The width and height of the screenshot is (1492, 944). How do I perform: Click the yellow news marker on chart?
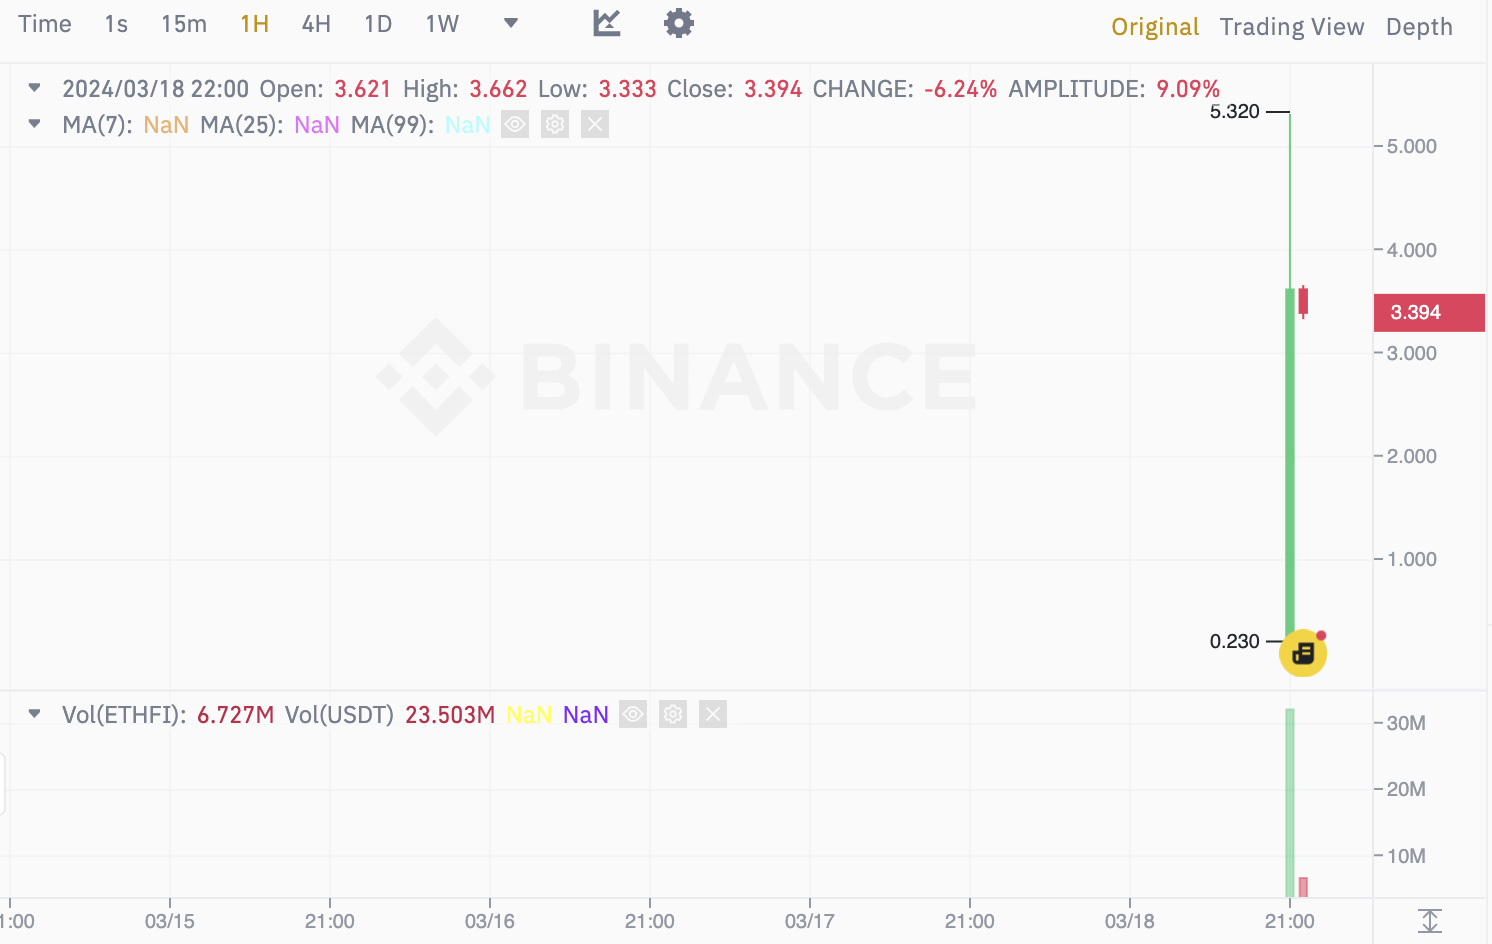(1303, 653)
